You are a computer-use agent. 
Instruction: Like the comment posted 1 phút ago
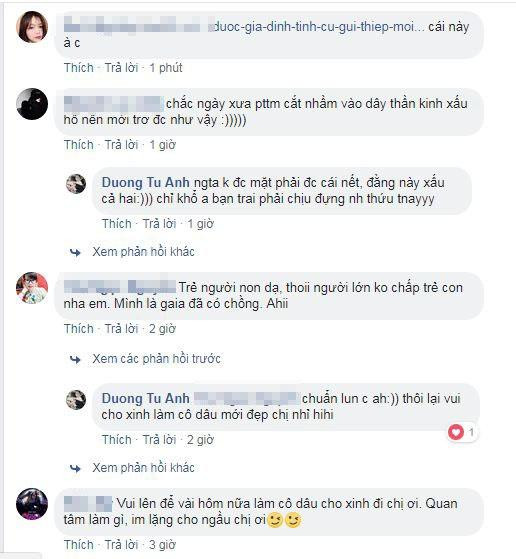click(79, 67)
